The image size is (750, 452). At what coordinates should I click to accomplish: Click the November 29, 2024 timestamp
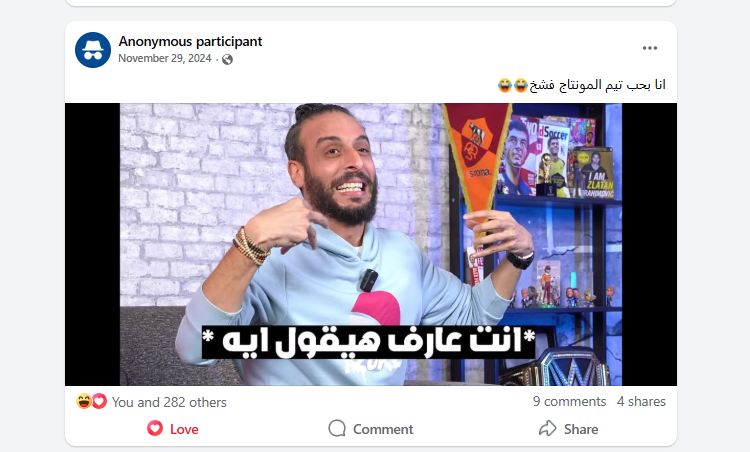click(x=165, y=58)
